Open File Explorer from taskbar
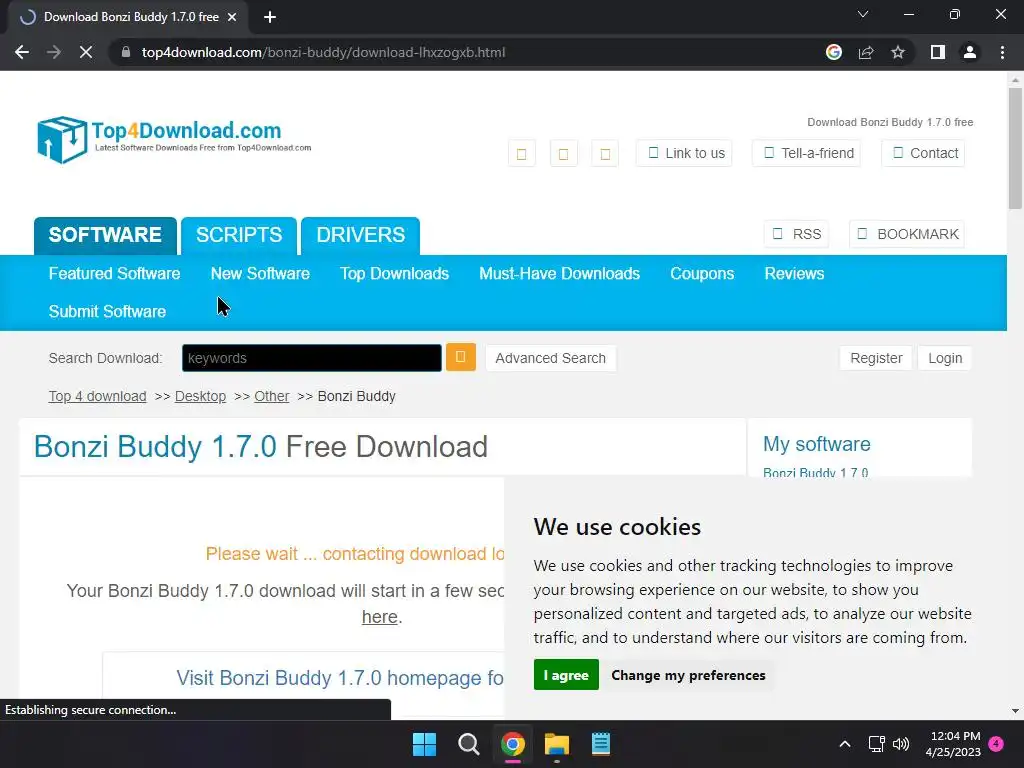 pos(557,744)
